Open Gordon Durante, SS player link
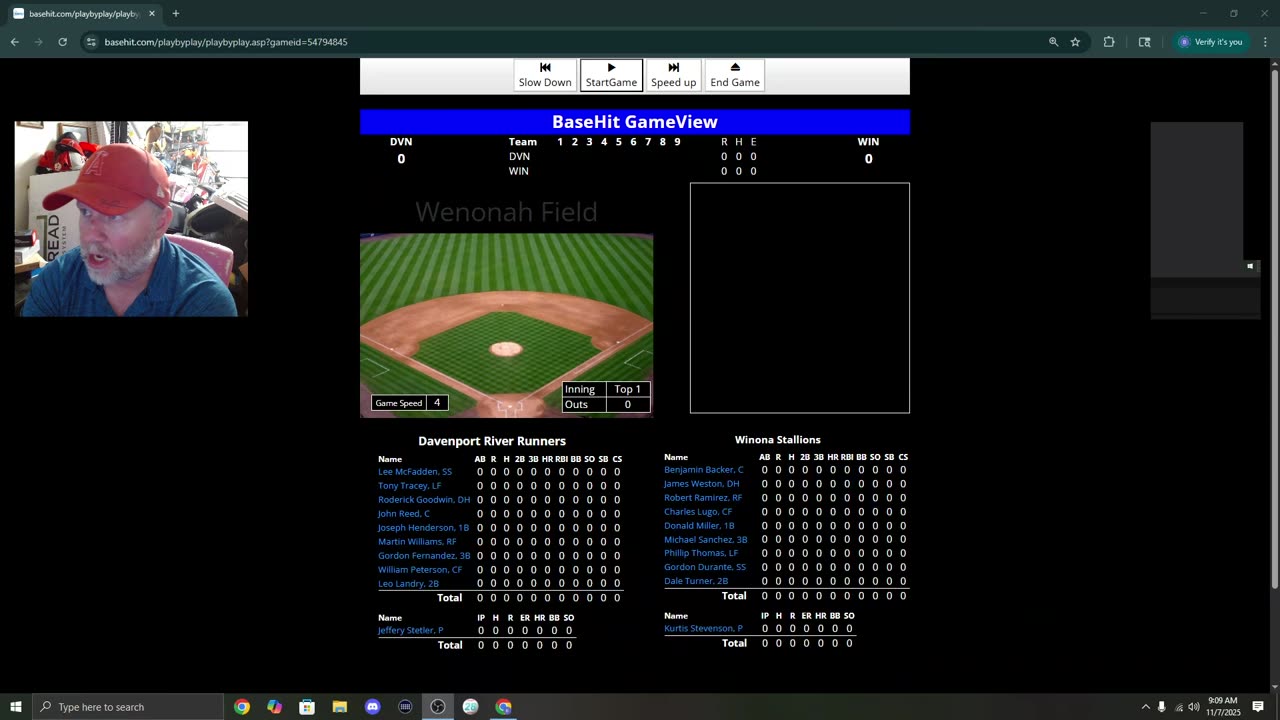The image size is (1280, 720). (x=705, y=567)
